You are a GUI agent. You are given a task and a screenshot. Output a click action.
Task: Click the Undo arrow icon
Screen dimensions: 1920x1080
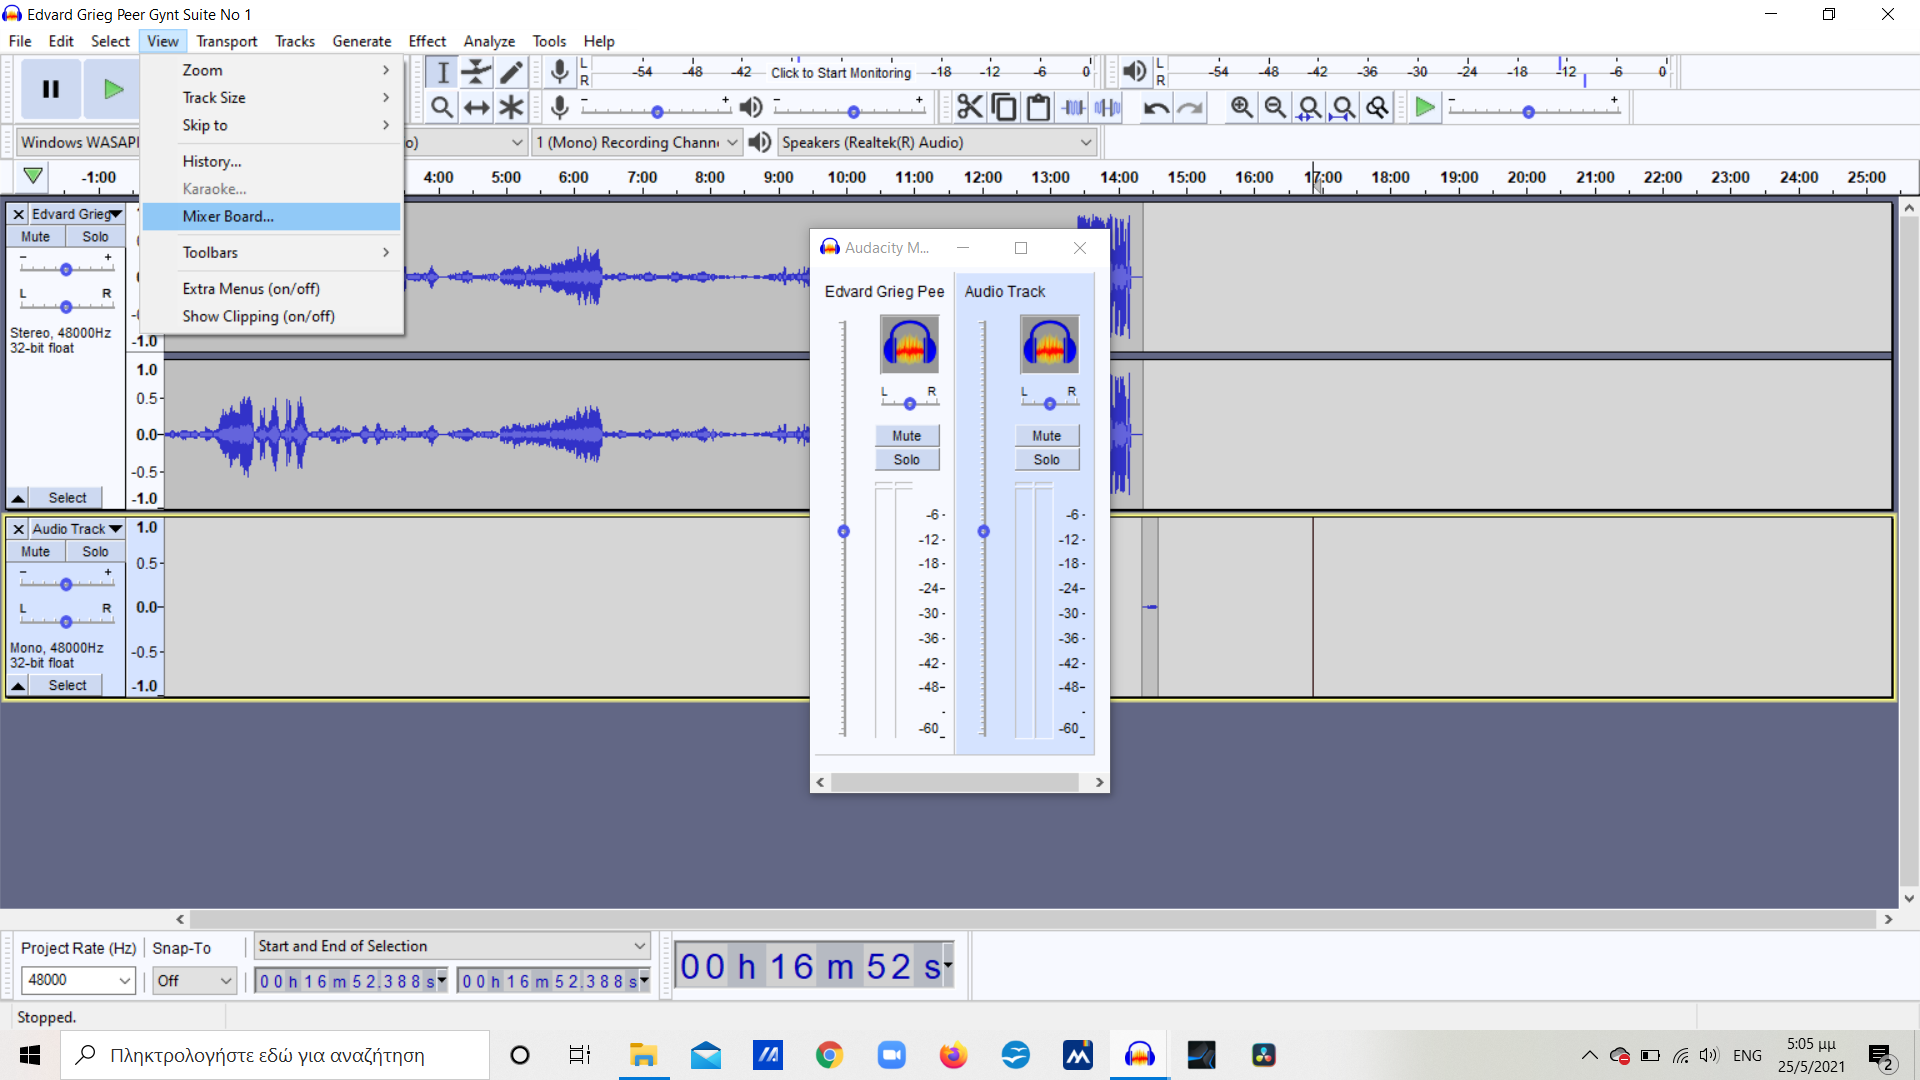(x=1156, y=107)
